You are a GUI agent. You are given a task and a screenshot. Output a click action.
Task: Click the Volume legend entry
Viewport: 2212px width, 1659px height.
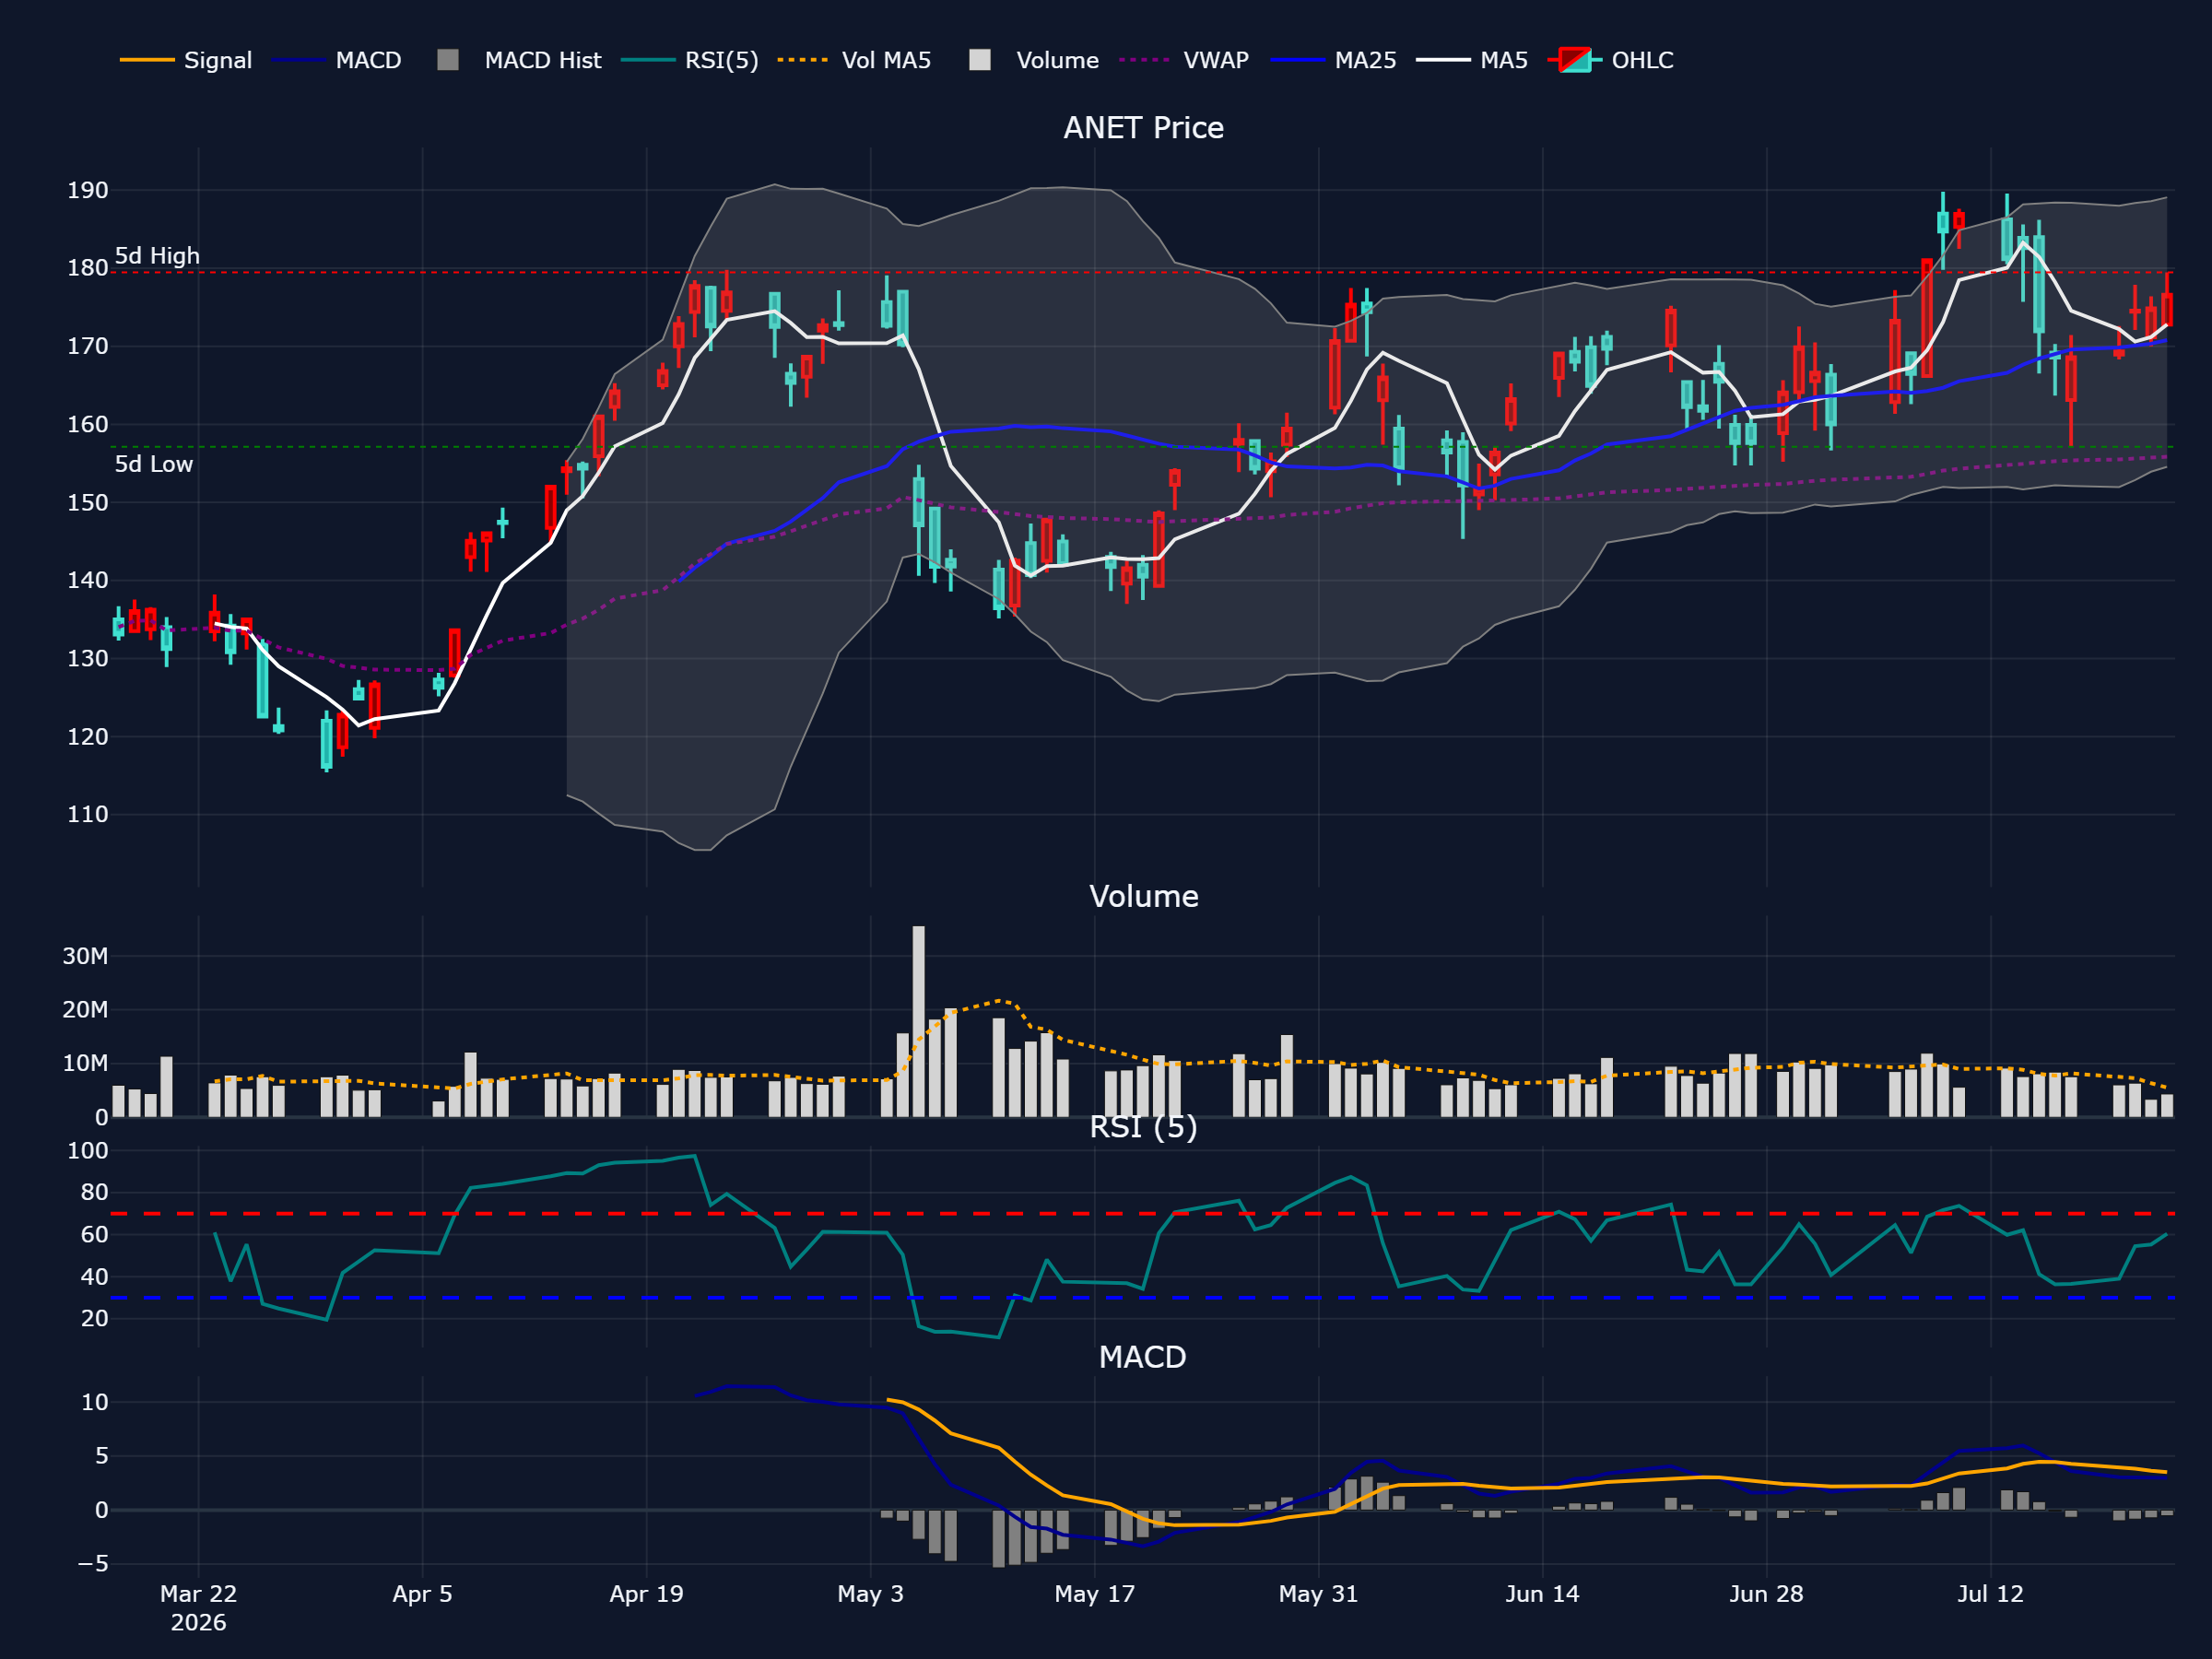pyautogui.click(x=1033, y=60)
